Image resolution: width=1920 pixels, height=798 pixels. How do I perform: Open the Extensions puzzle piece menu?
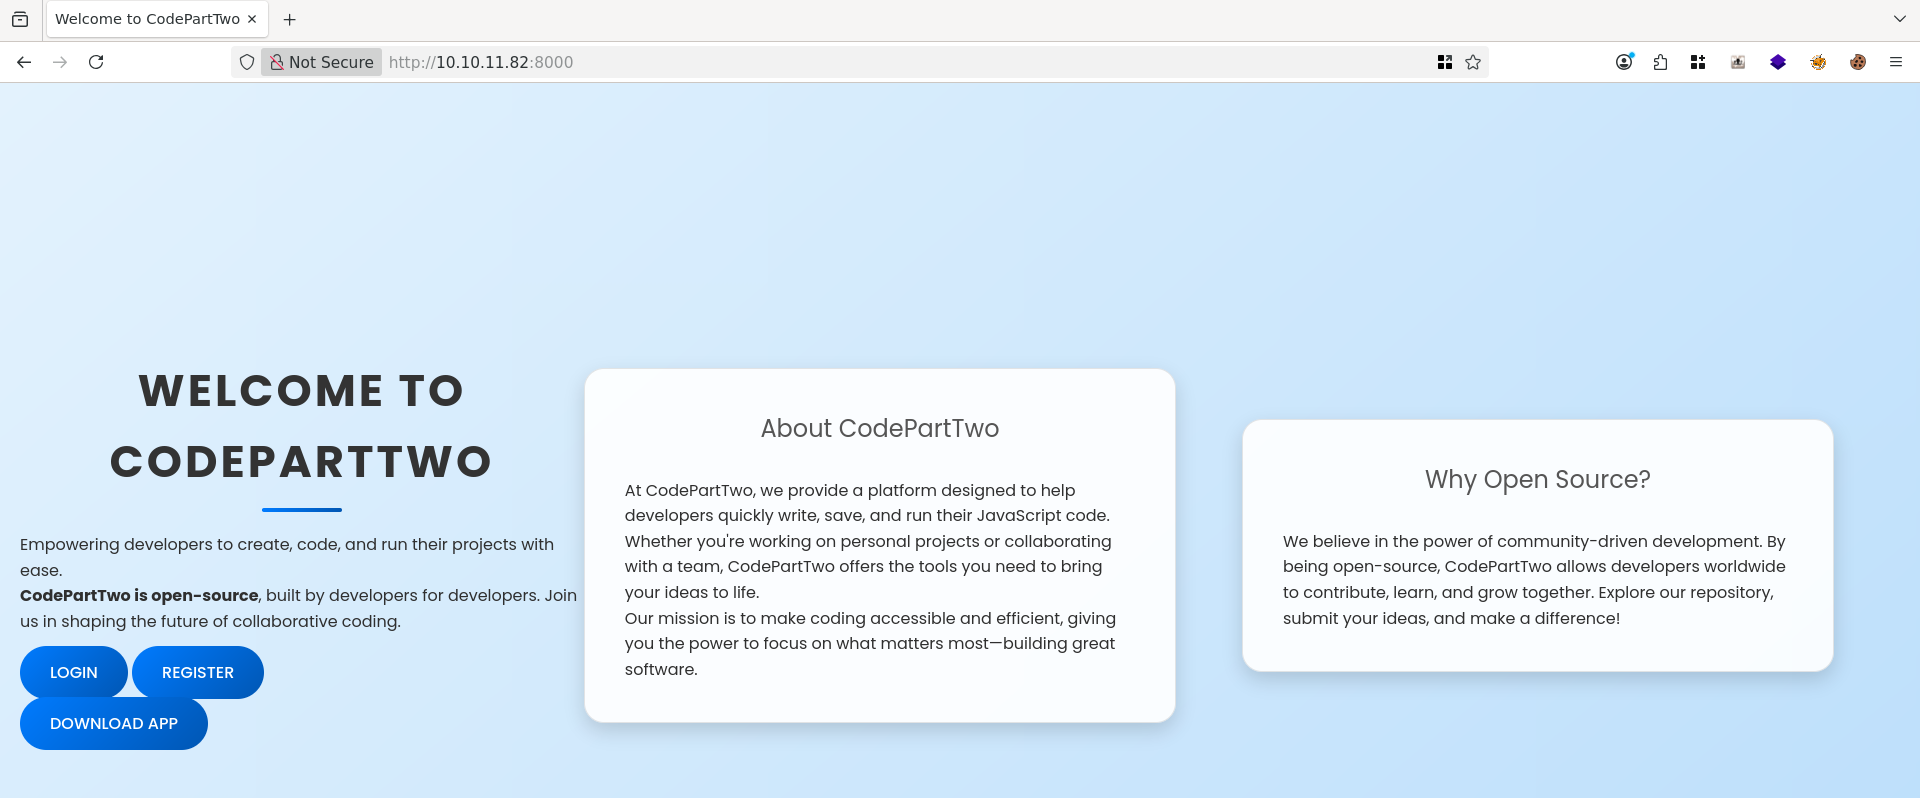1661,62
